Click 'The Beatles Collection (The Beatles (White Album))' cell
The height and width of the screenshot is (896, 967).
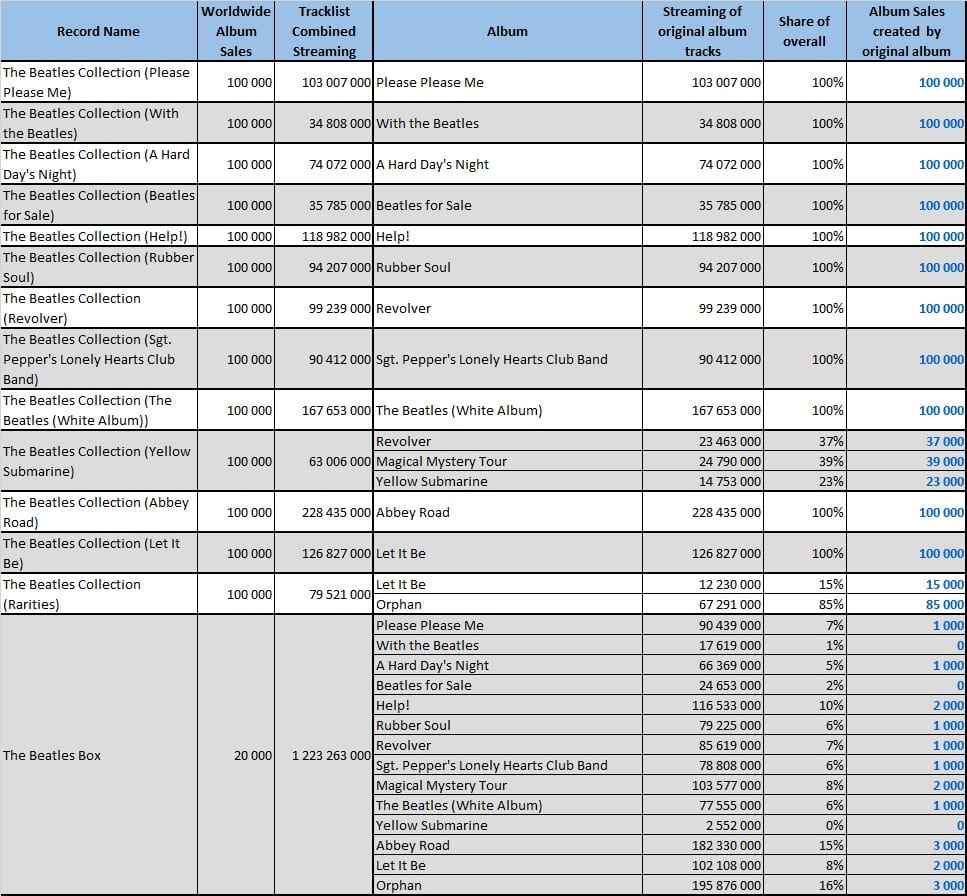pyautogui.click(x=99, y=410)
